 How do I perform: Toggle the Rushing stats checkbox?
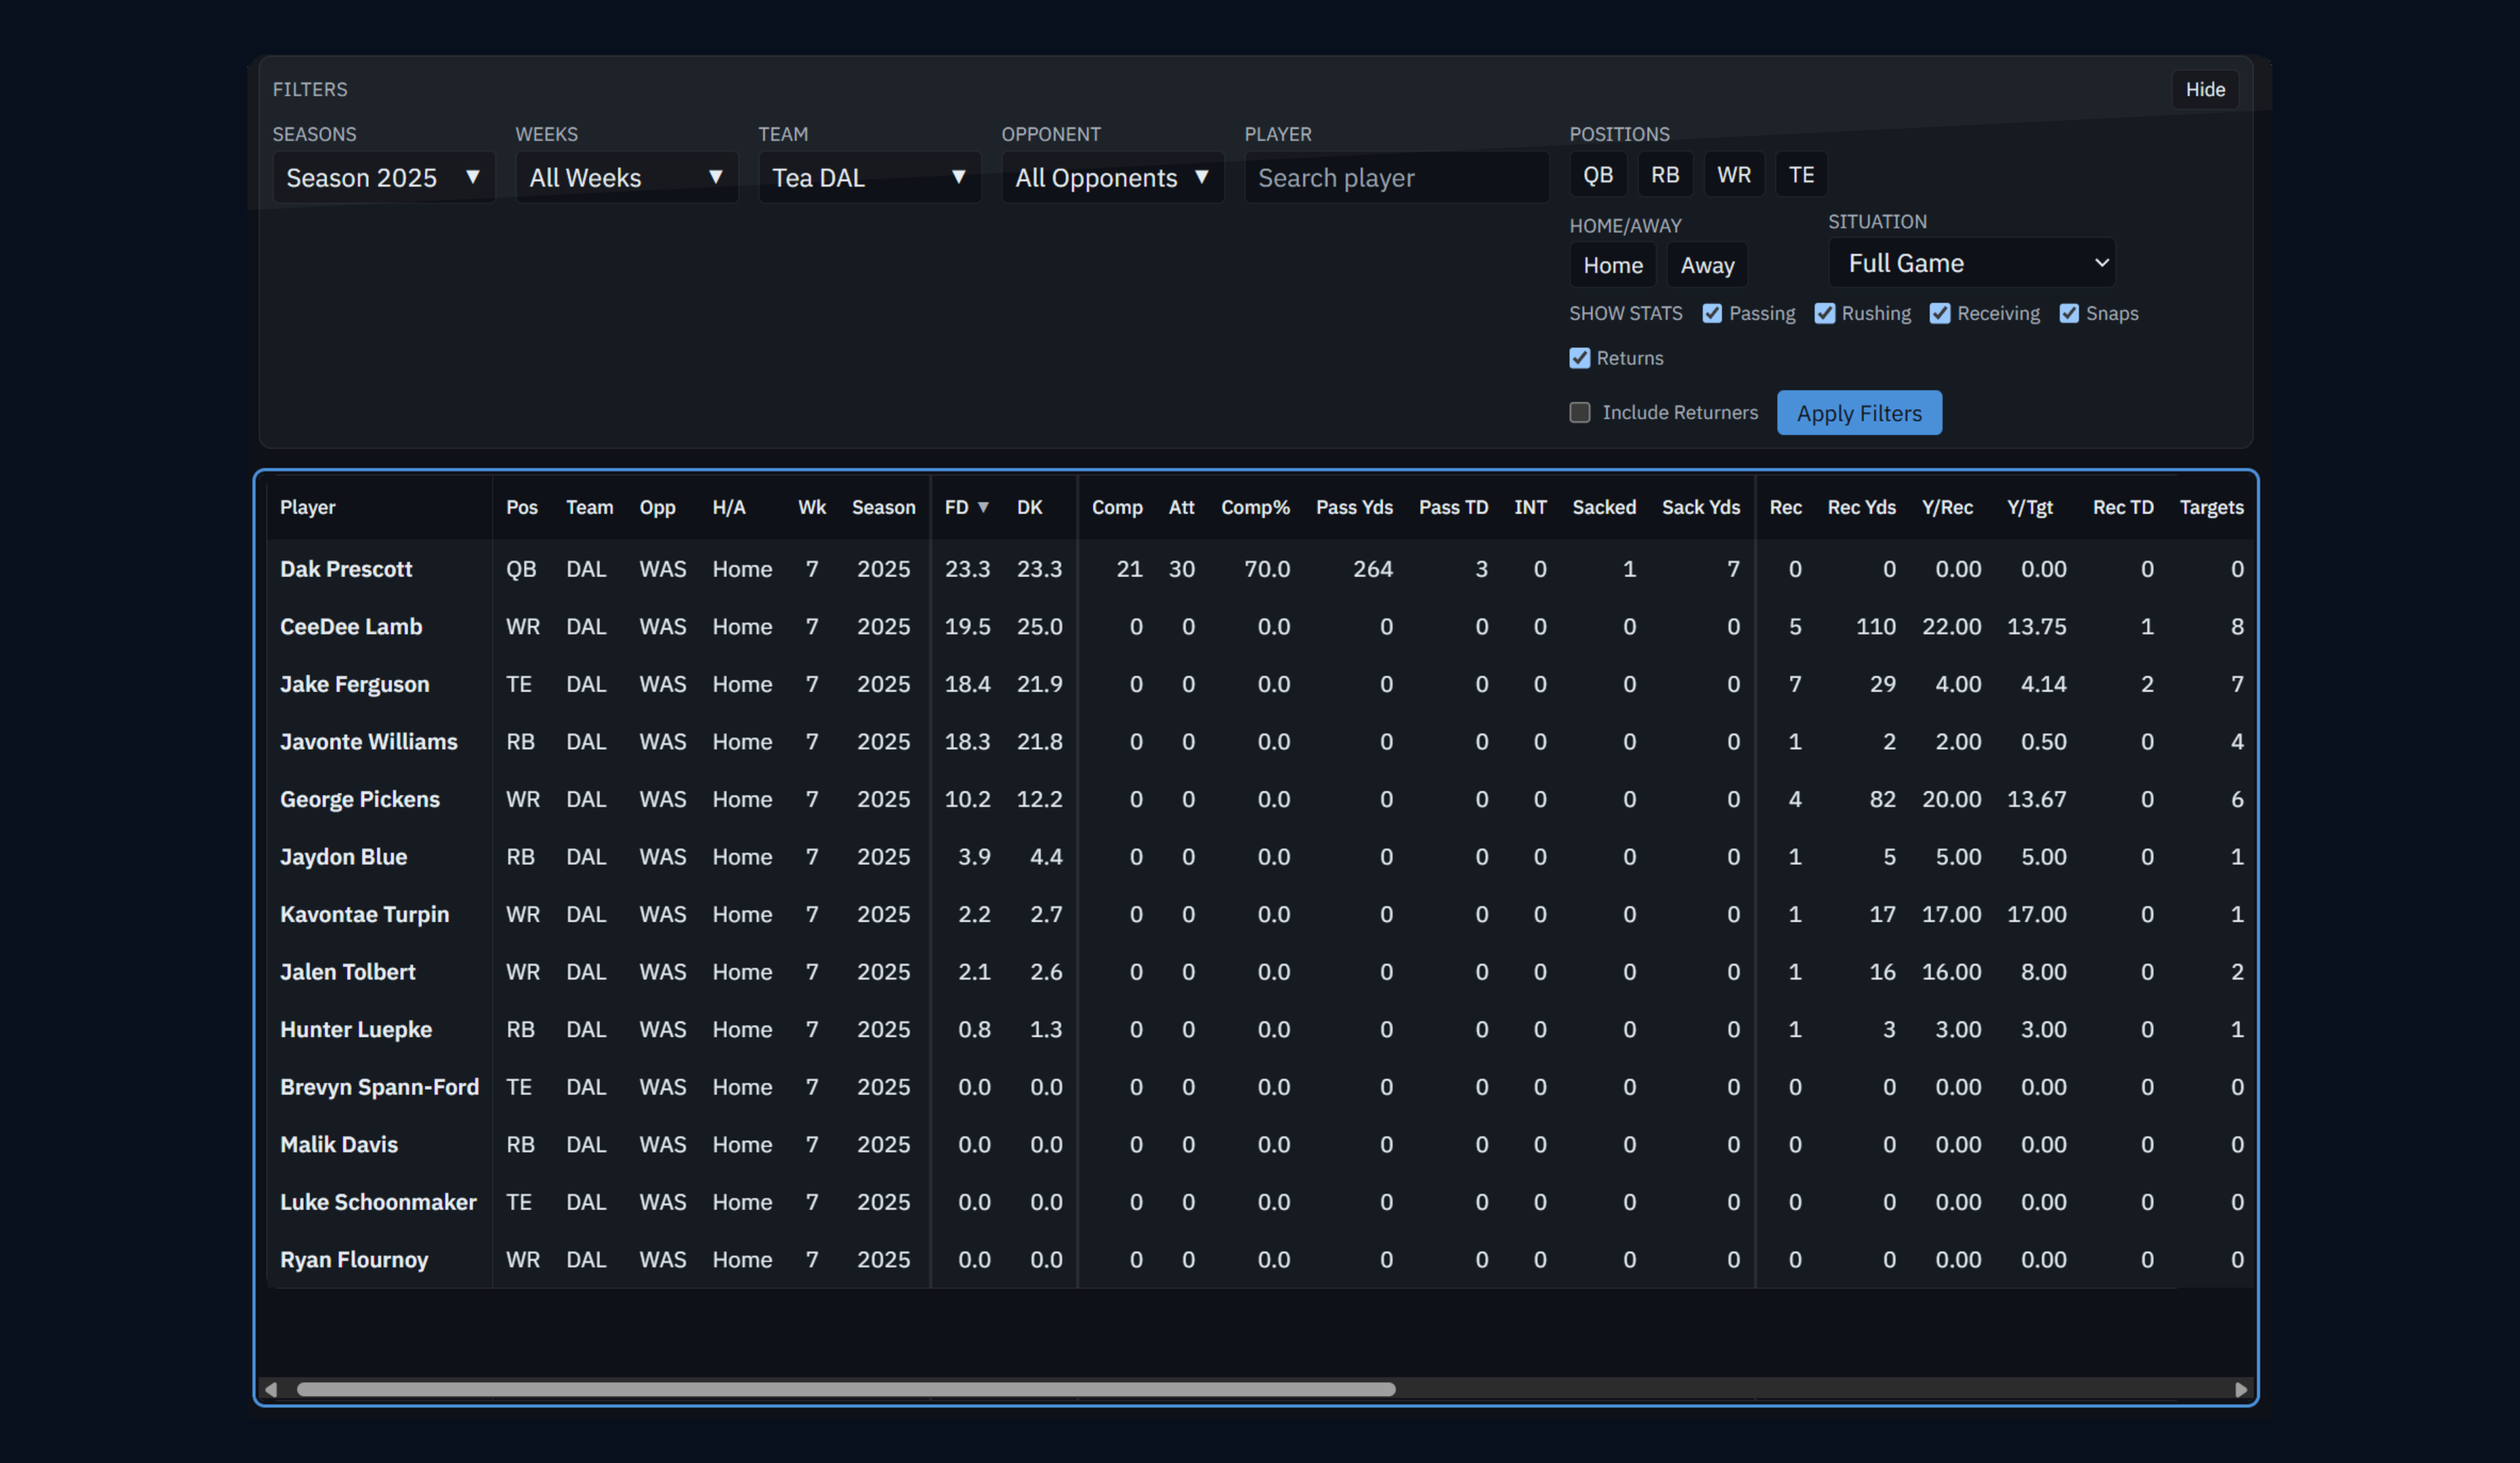[1825, 314]
